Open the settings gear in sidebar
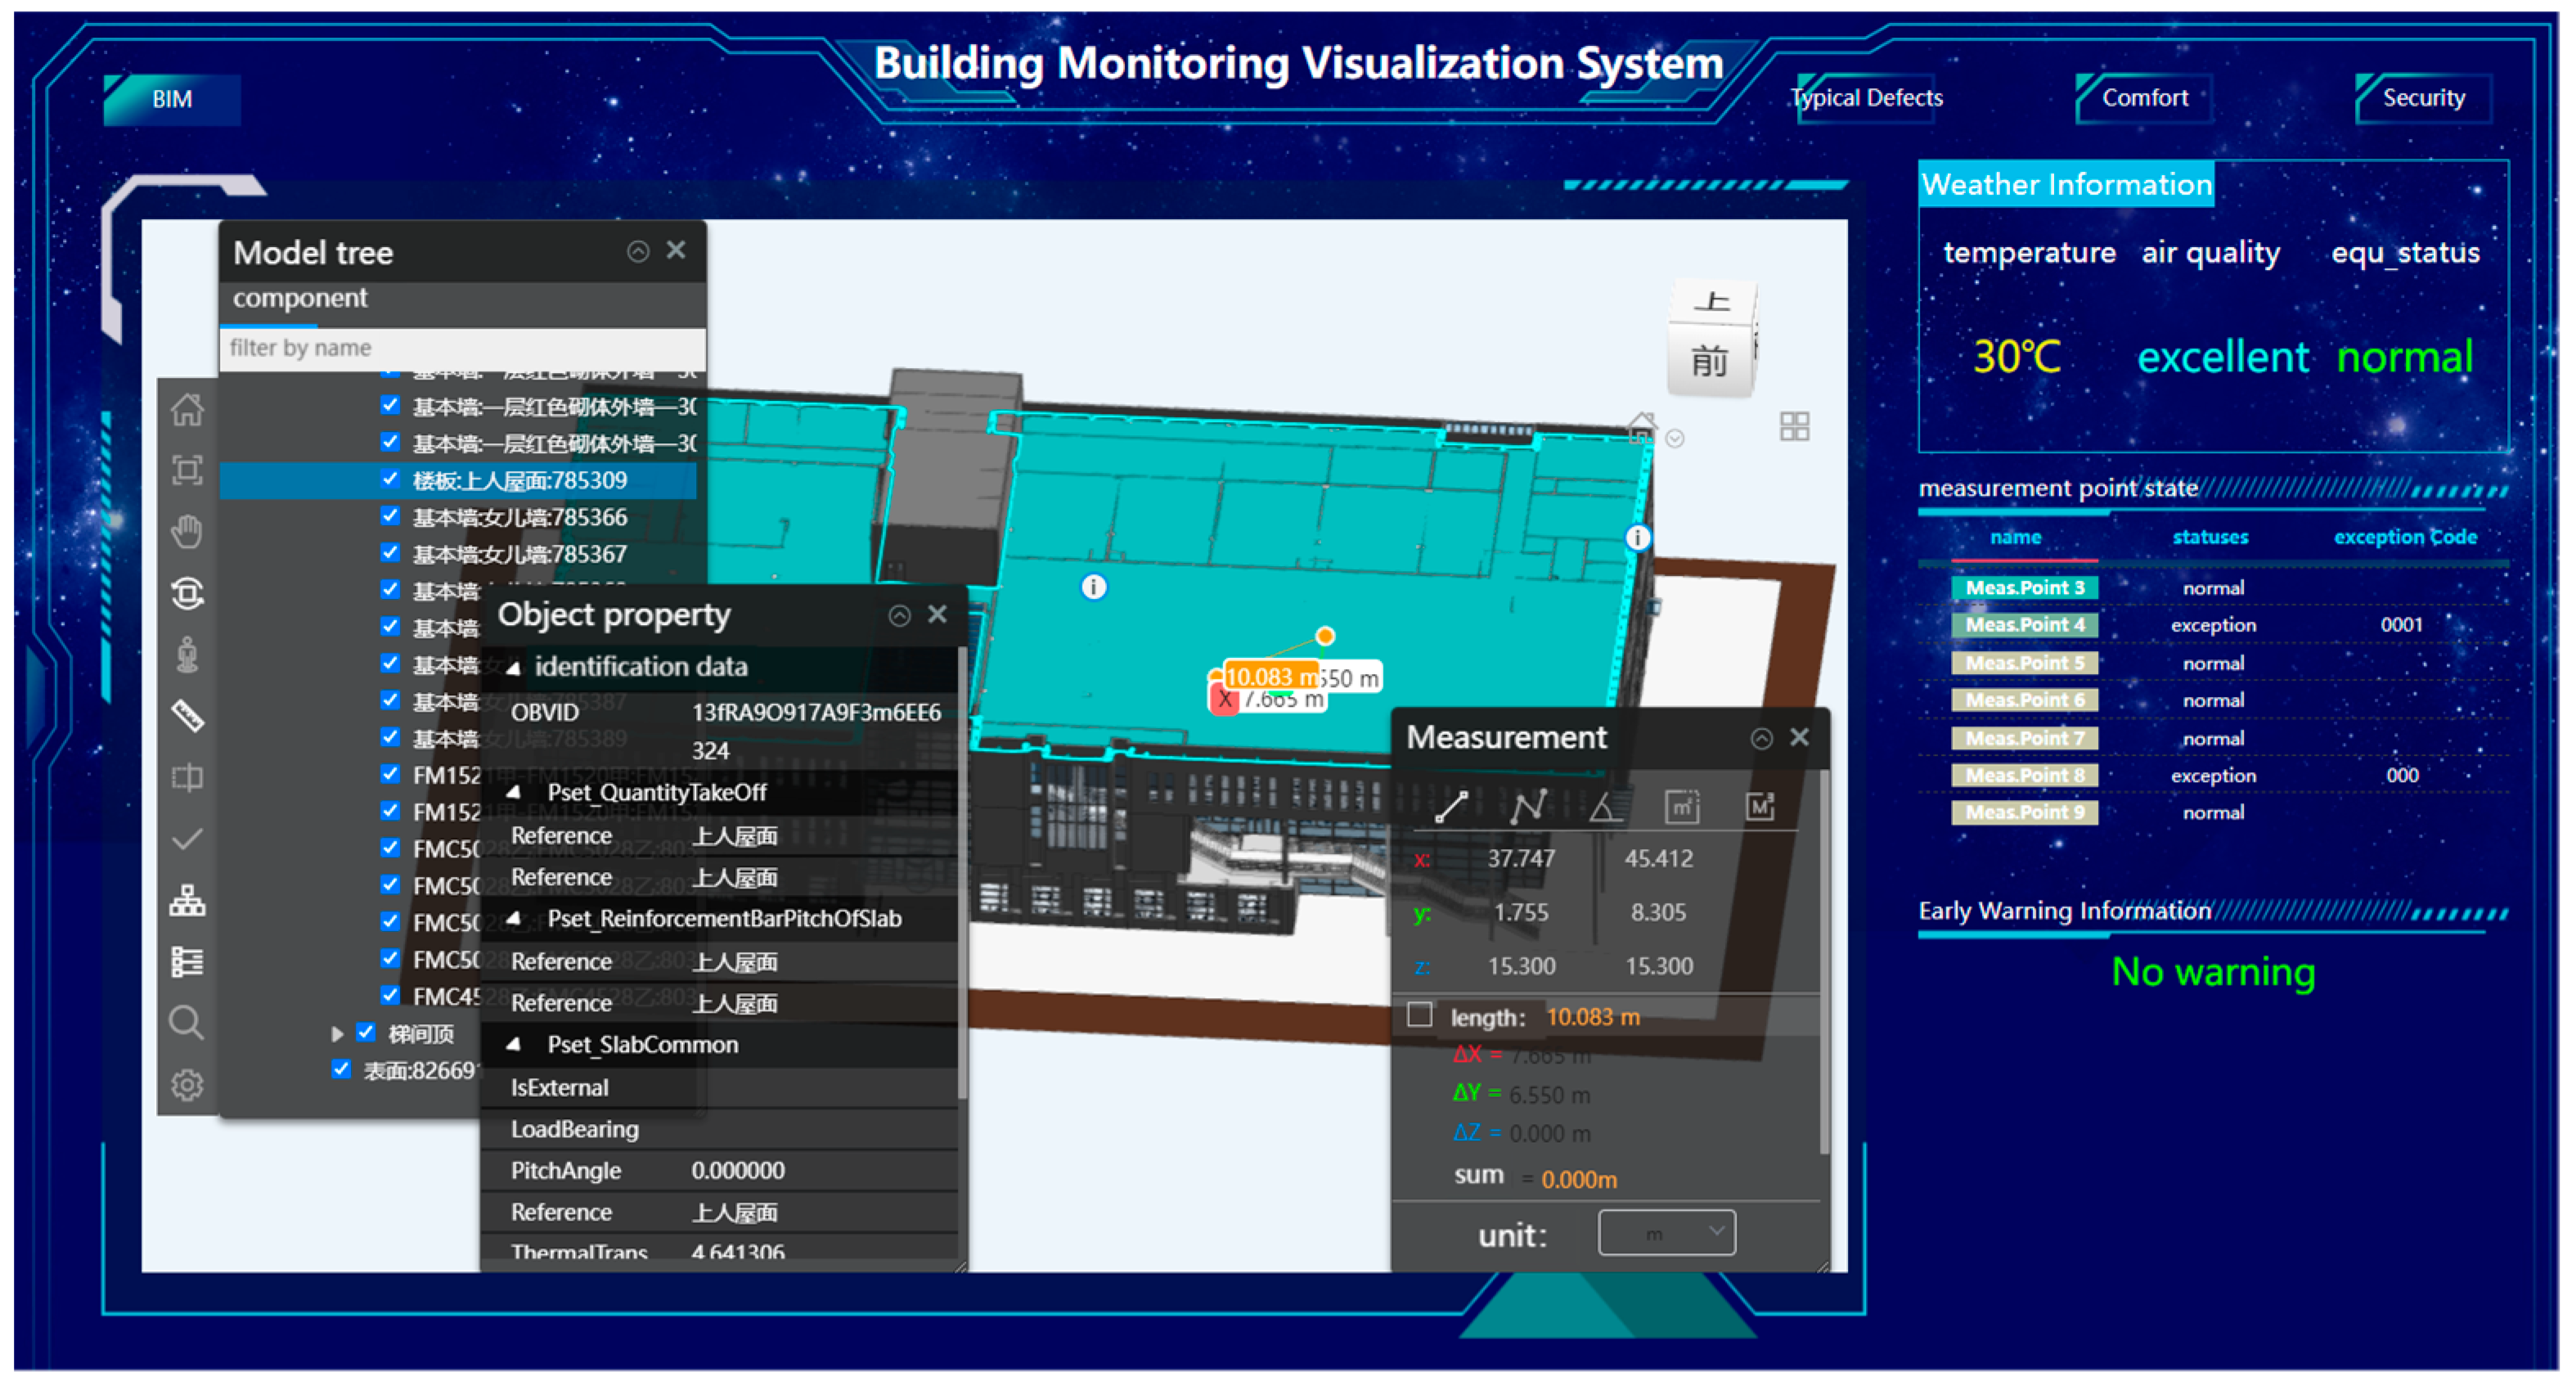Viewport: 2576px width, 1394px height. click(187, 1084)
